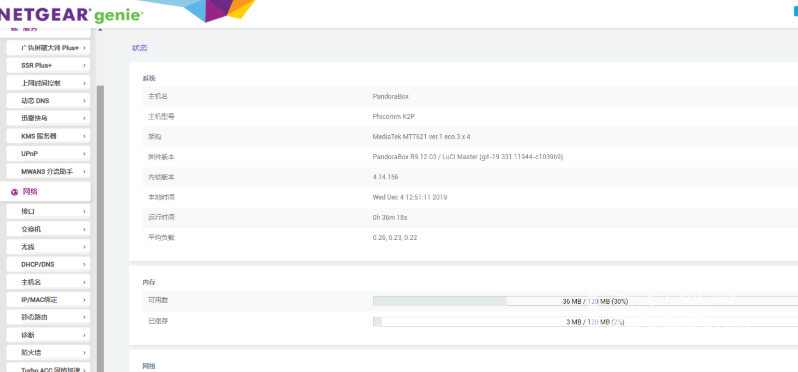This screenshot has height=372, width=798.
Task: Open 接口 under 网络
Action: point(48,211)
